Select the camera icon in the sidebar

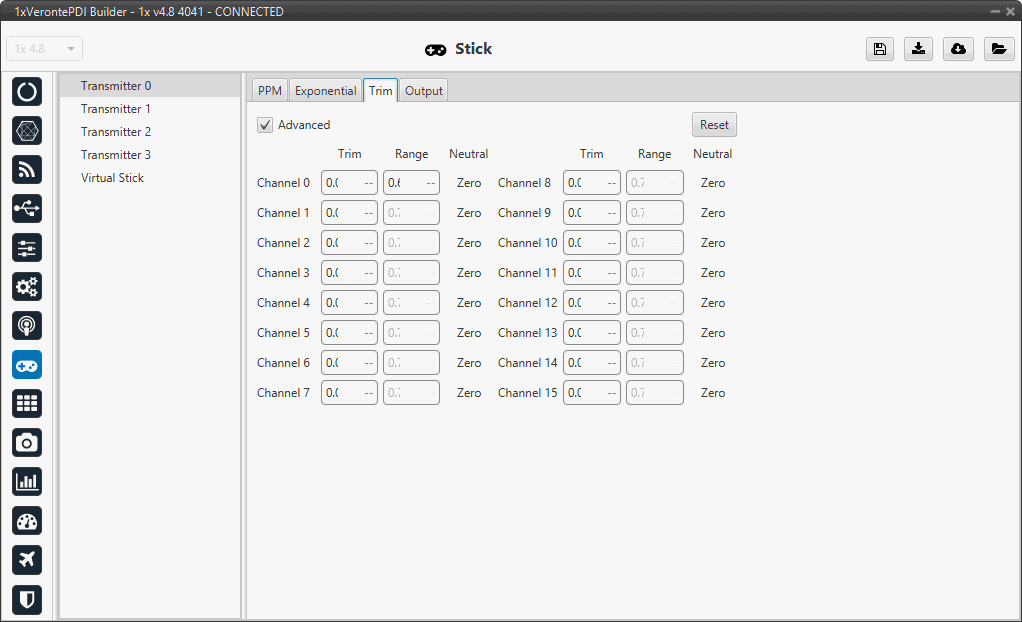coord(27,442)
